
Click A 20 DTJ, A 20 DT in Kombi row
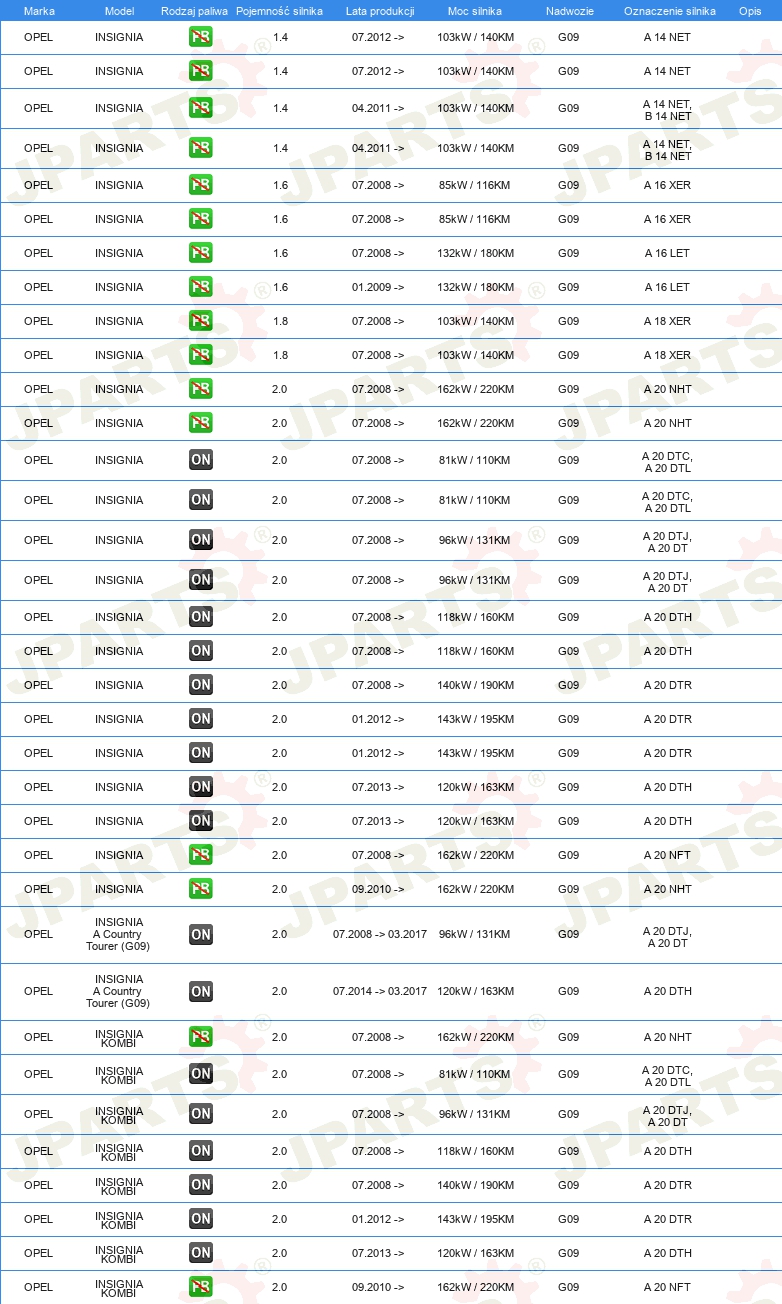pos(667,1116)
